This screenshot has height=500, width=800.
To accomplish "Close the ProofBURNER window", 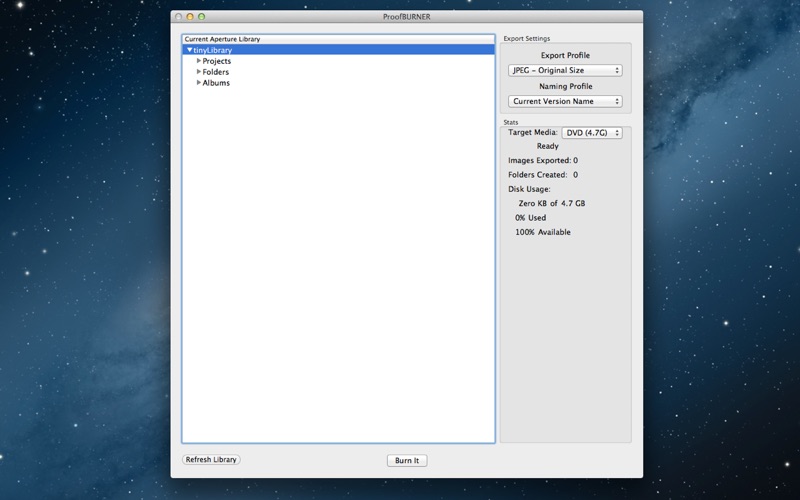I will [178, 17].
